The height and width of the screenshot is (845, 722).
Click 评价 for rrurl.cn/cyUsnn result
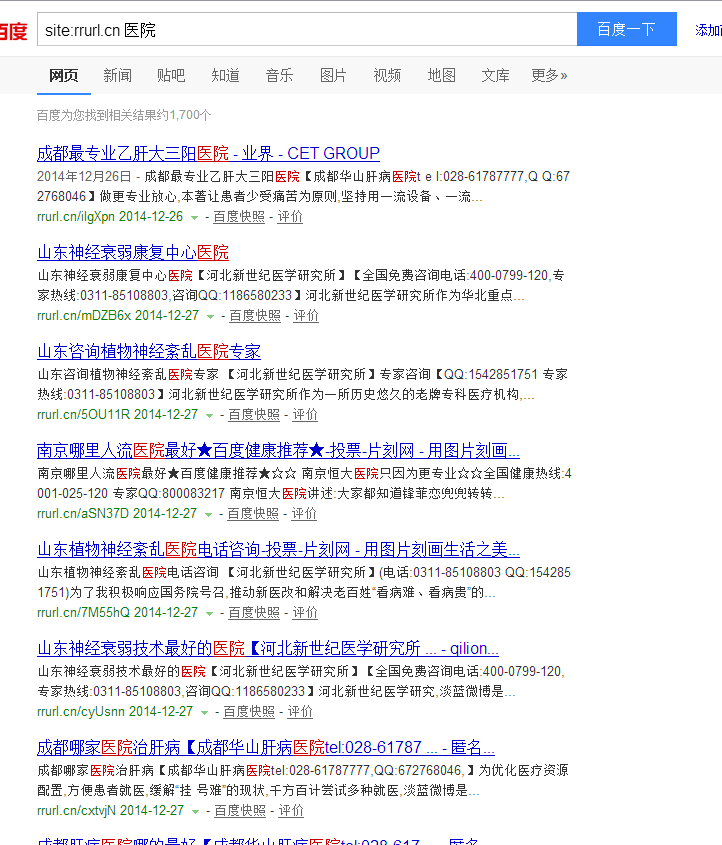click(x=300, y=712)
